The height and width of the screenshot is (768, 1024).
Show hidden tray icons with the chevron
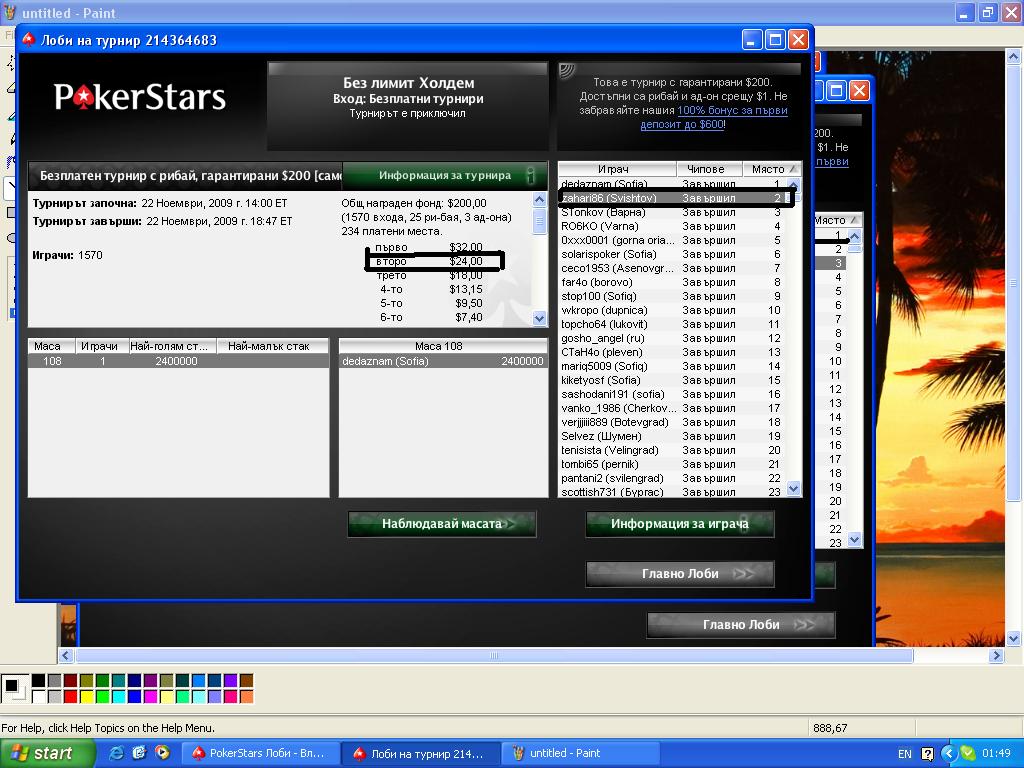click(949, 754)
